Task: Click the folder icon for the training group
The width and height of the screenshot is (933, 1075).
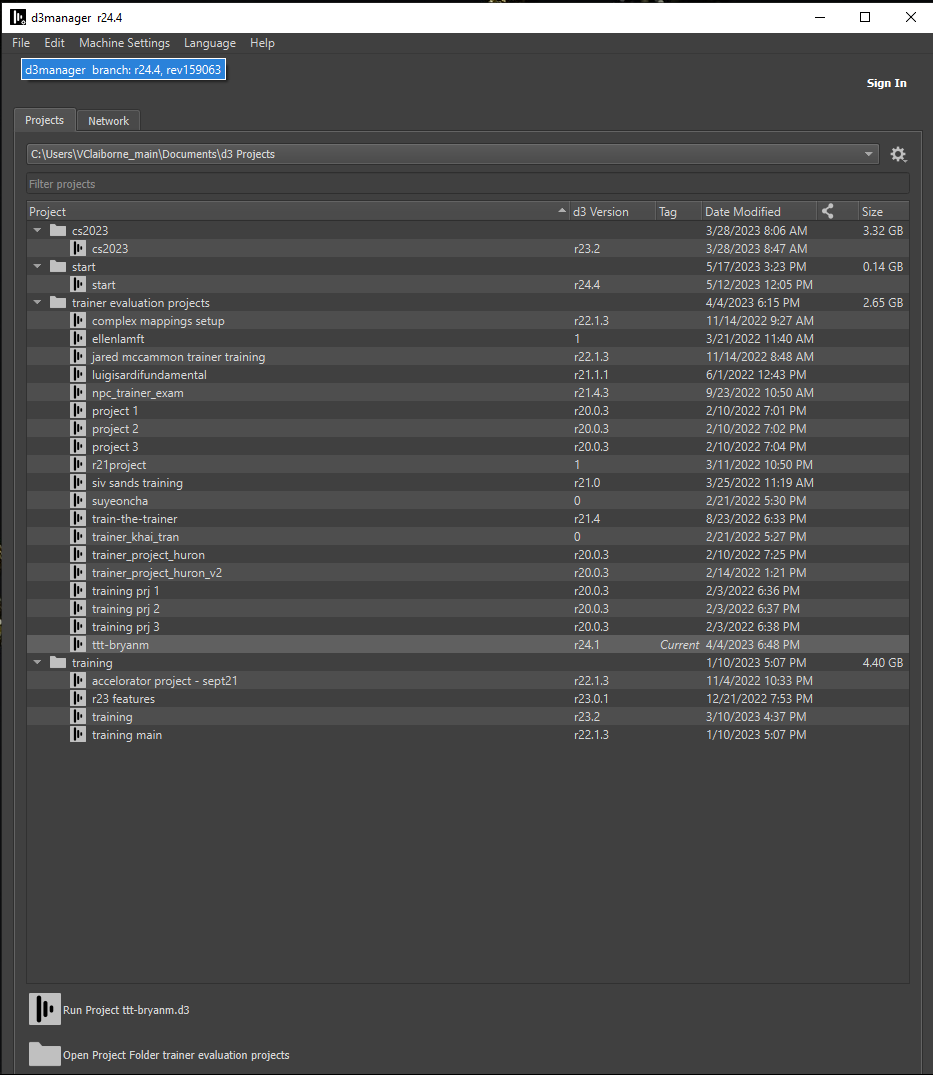Action: pos(58,663)
